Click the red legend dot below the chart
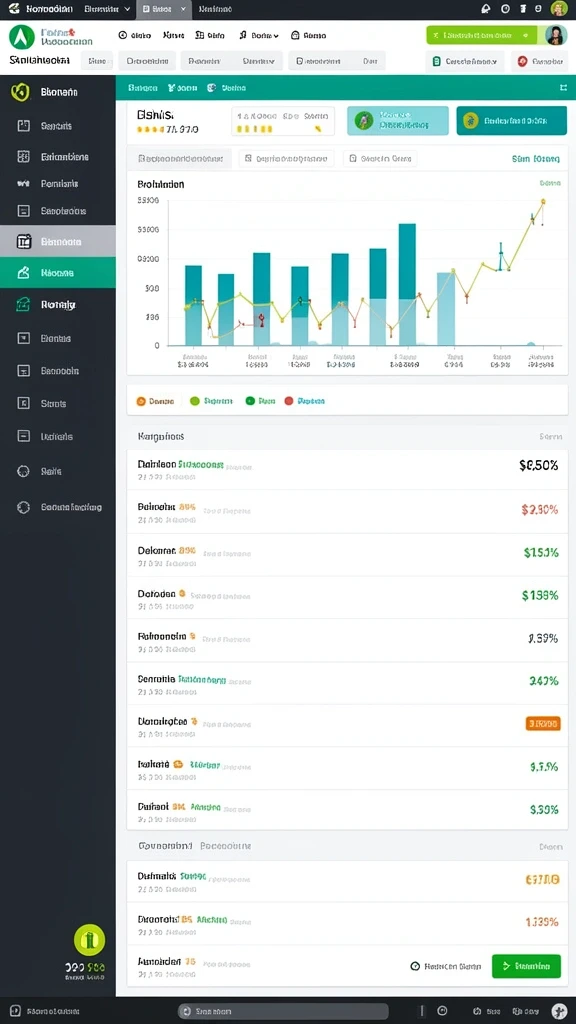The image size is (576, 1024). [289, 401]
